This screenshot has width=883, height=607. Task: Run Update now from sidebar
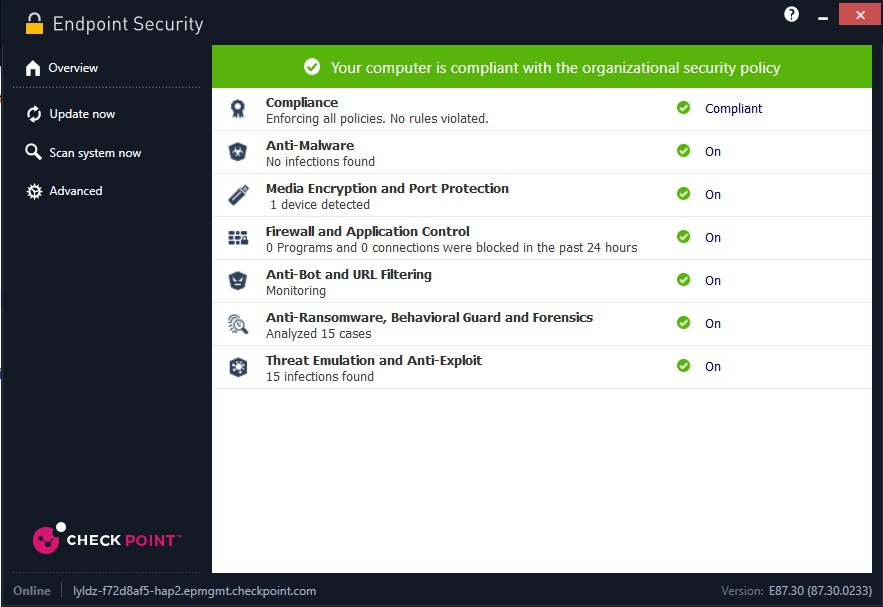point(82,114)
